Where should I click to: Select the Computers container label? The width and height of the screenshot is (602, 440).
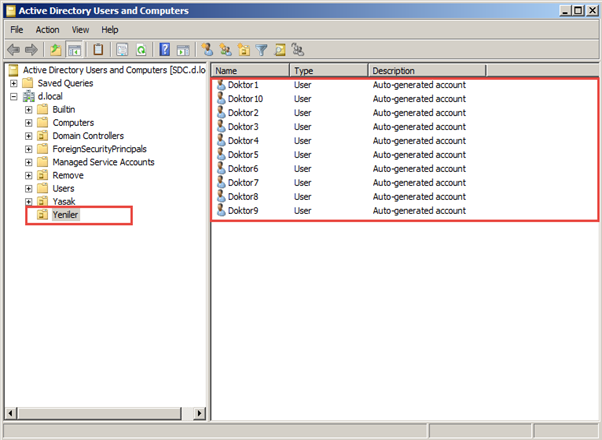pos(73,122)
